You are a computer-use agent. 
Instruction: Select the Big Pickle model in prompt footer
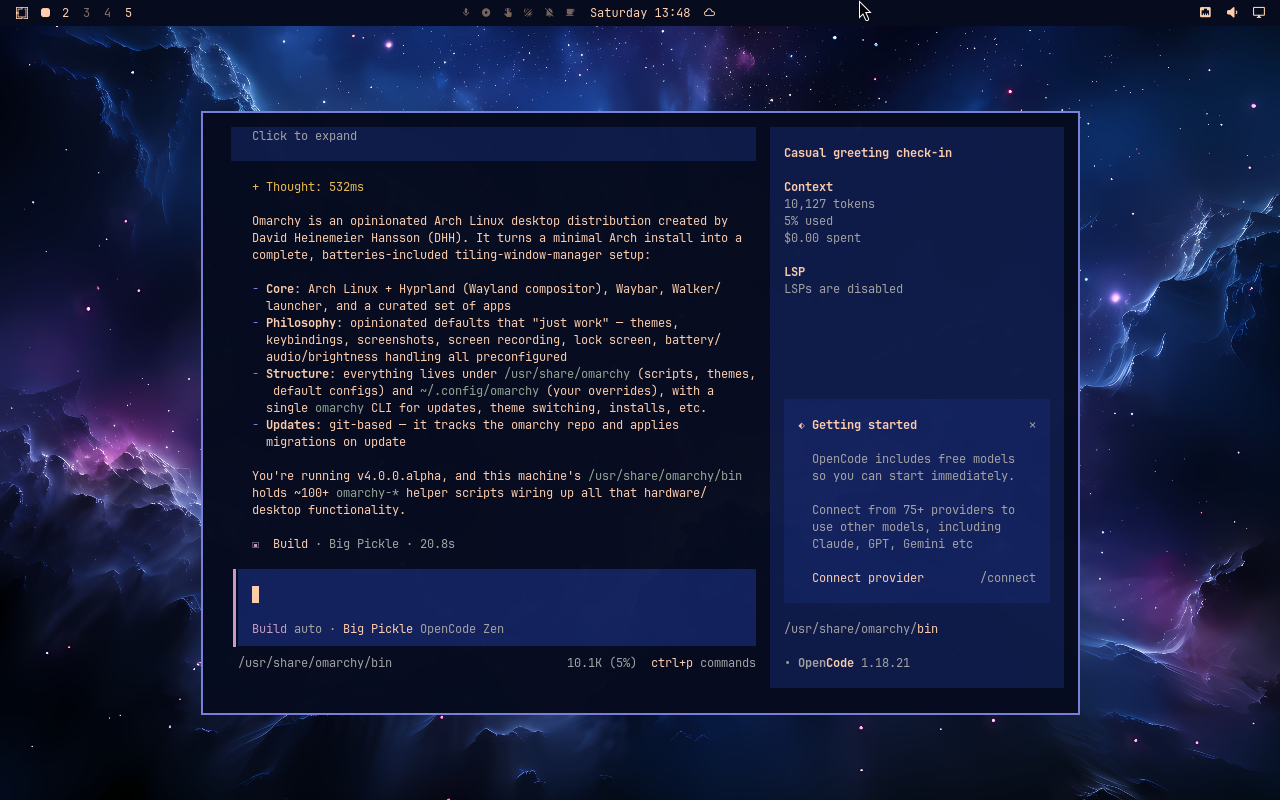tap(378, 629)
